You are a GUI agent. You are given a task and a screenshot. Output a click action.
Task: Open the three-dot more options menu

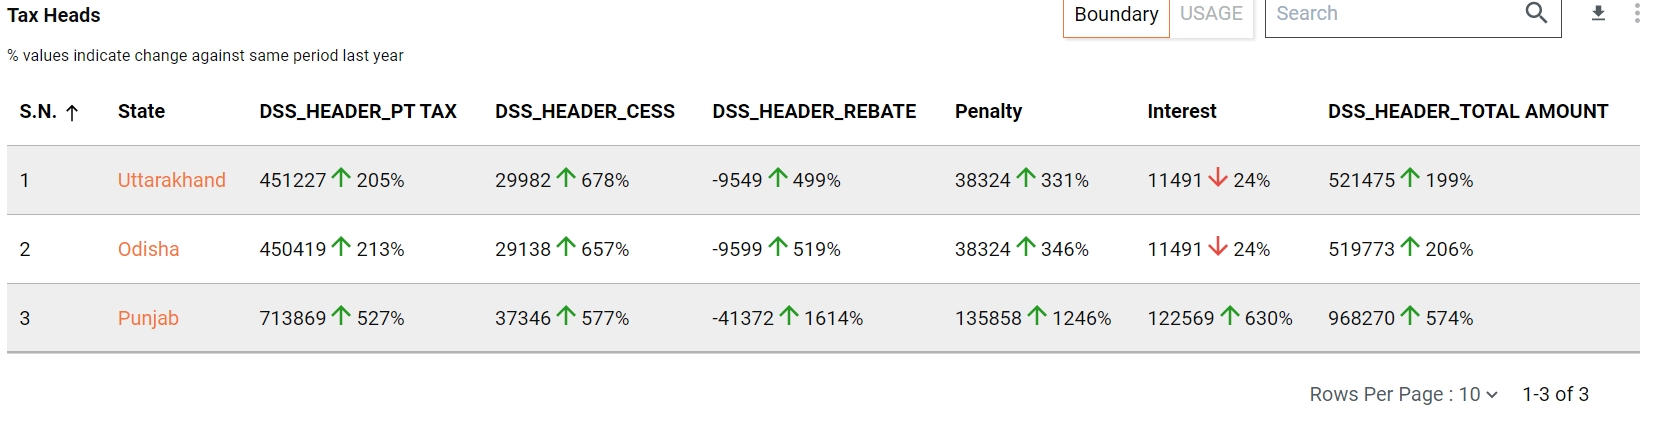pos(1637,14)
